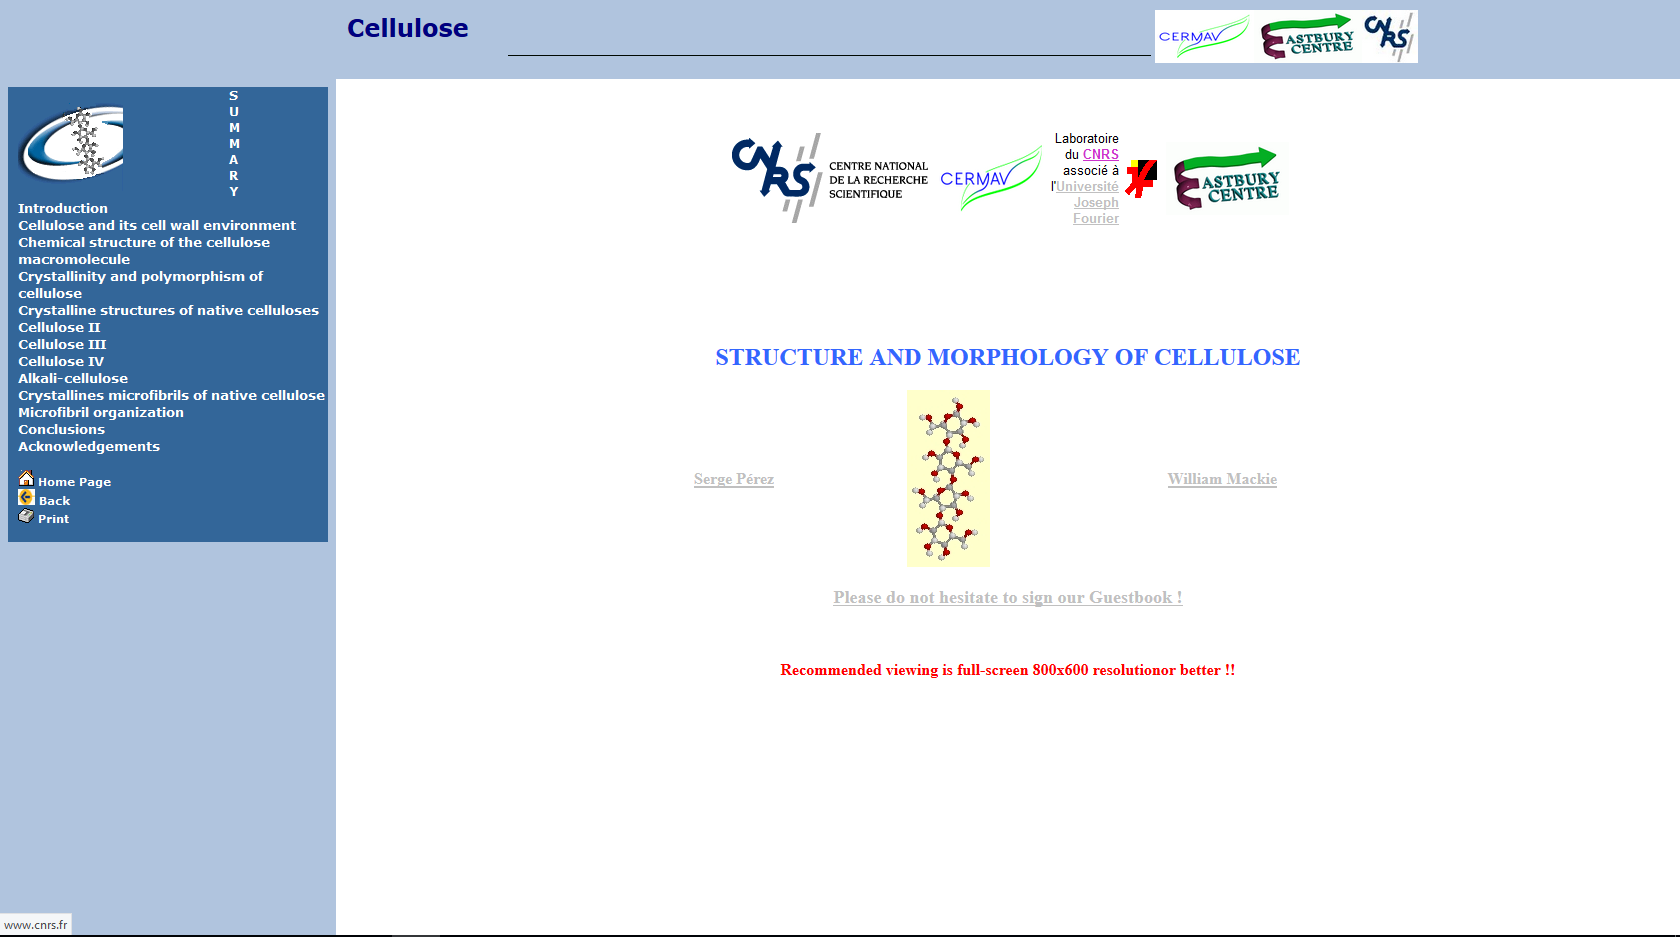The width and height of the screenshot is (1680, 937).
Task: Open William Mackie author link
Action: (1221, 479)
